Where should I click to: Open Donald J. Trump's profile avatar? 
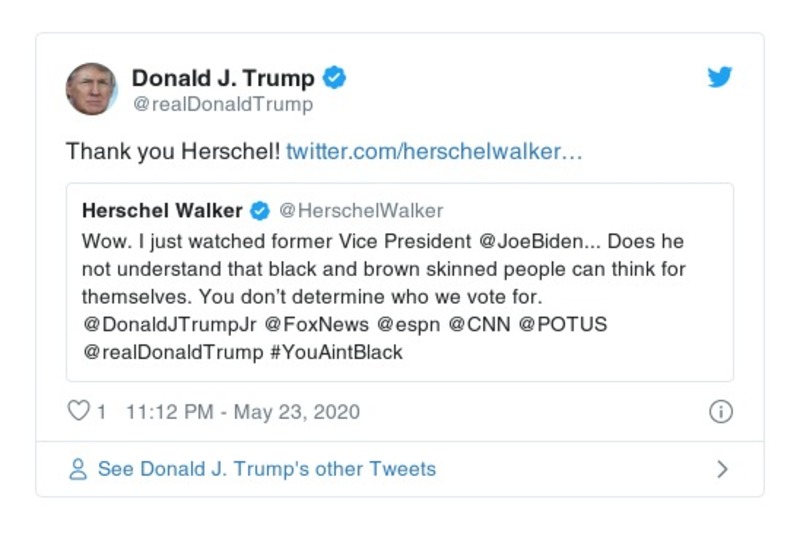[x=92, y=88]
